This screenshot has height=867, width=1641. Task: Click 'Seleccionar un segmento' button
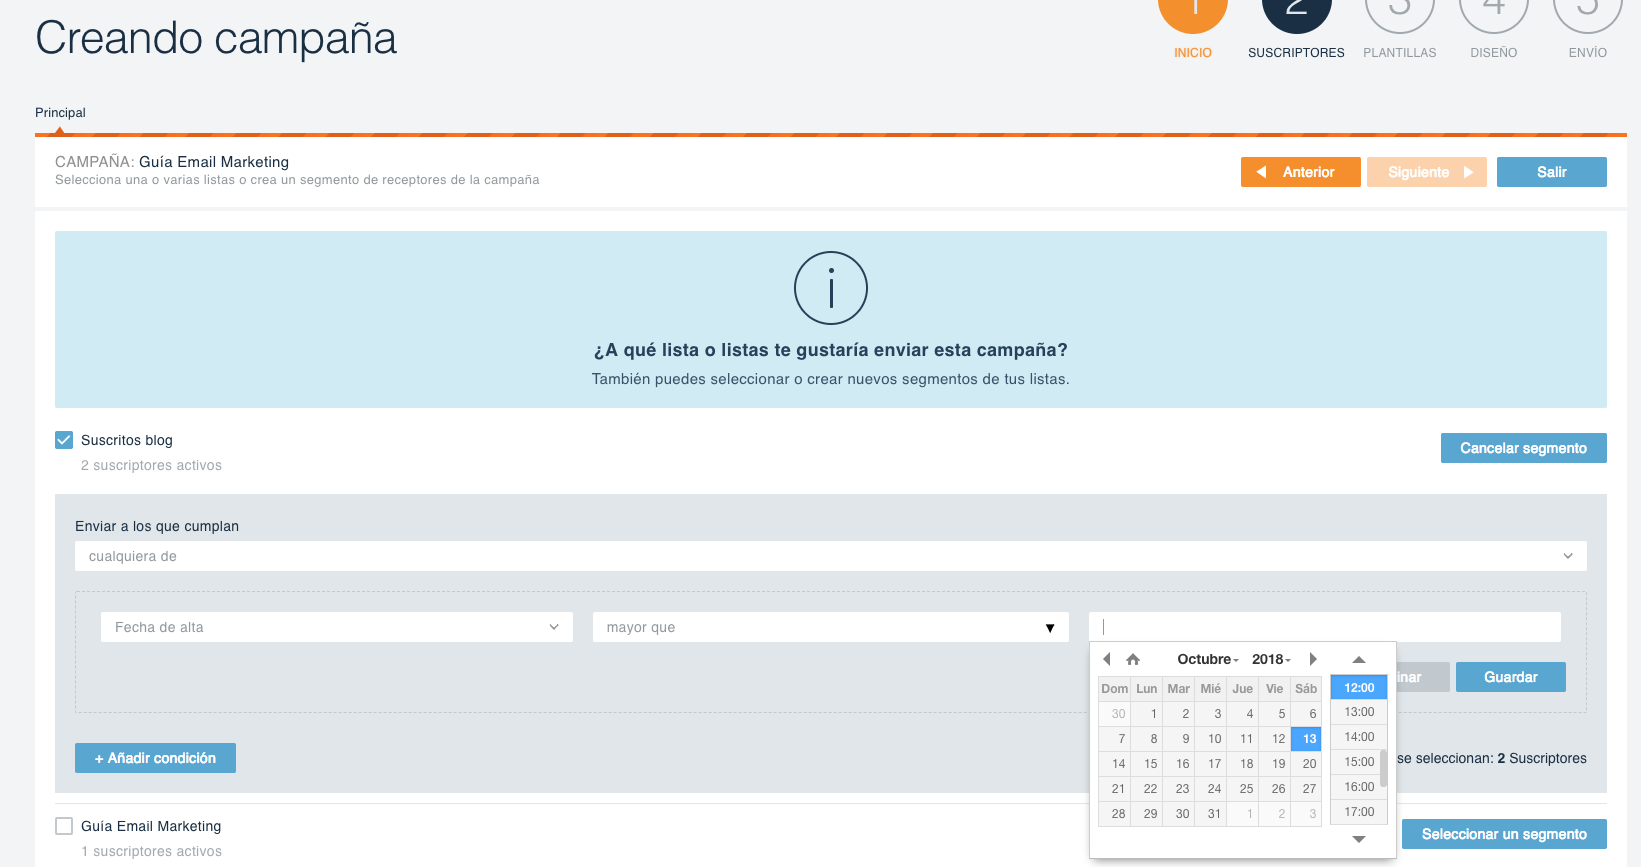tap(1504, 834)
